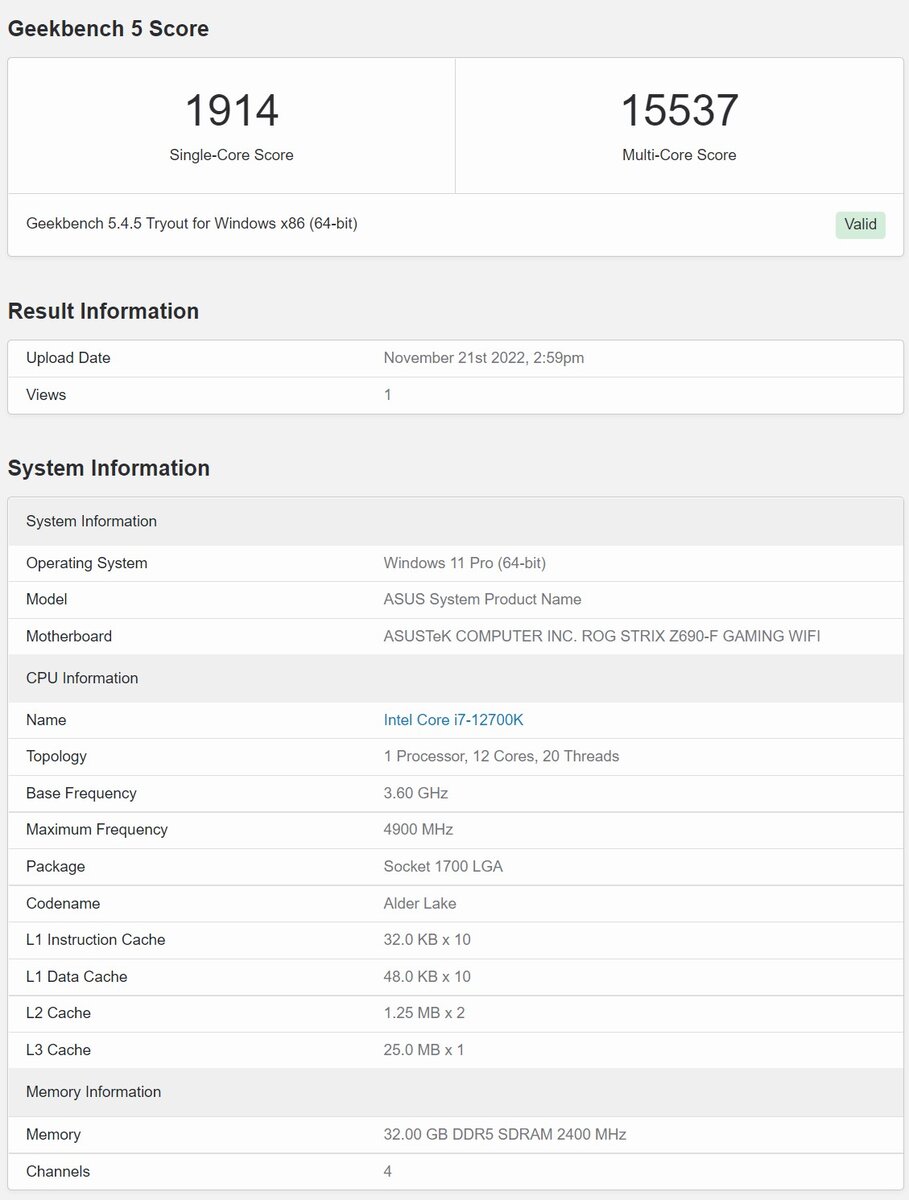Select the single-core score 1914

tap(232, 110)
